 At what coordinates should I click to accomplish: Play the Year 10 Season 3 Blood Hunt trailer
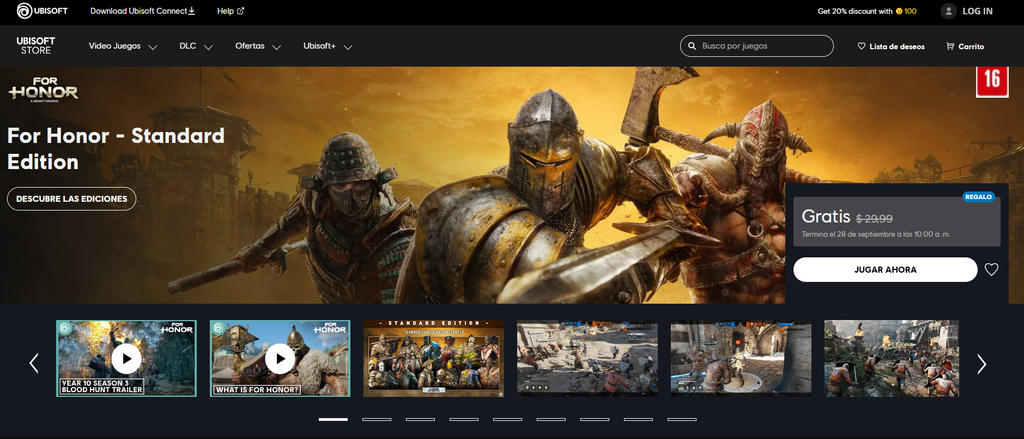(x=126, y=358)
